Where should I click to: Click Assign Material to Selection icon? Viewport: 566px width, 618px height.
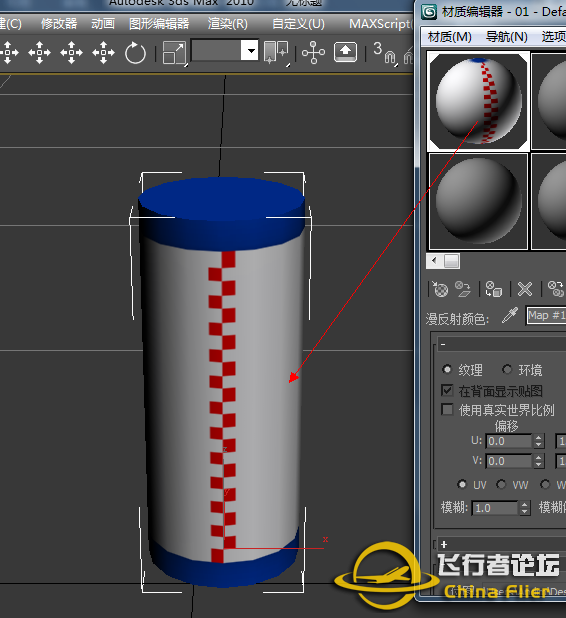[x=493, y=289]
